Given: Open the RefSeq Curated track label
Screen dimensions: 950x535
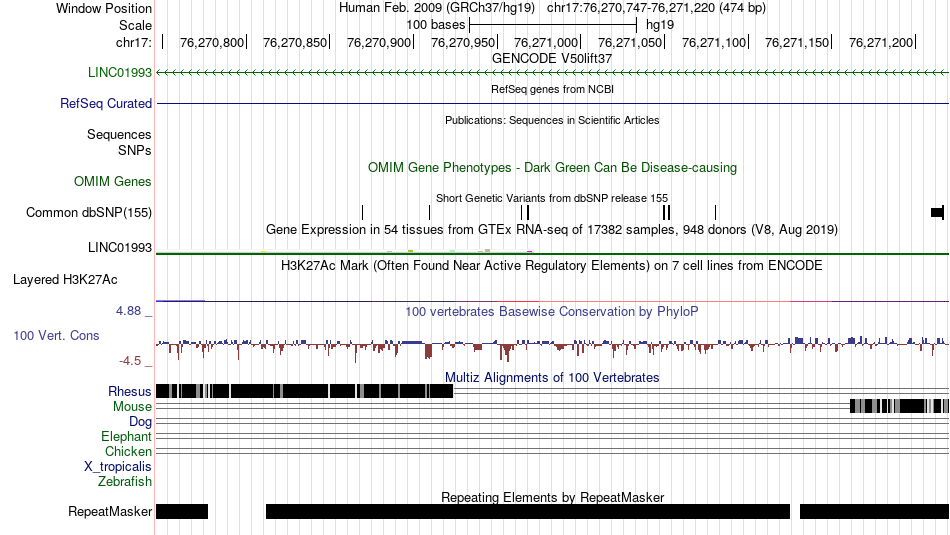Looking at the screenshot, I should pyautogui.click(x=105, y=104).
